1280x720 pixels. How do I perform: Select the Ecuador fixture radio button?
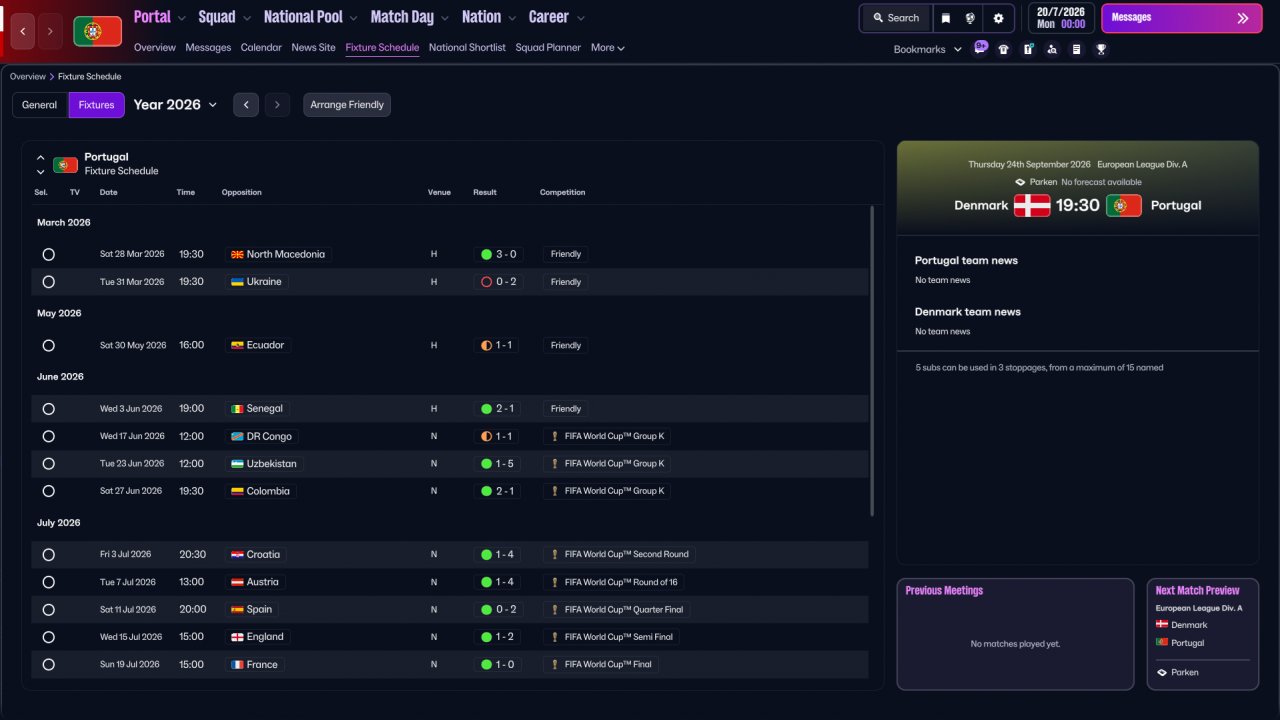click(48, 346)
